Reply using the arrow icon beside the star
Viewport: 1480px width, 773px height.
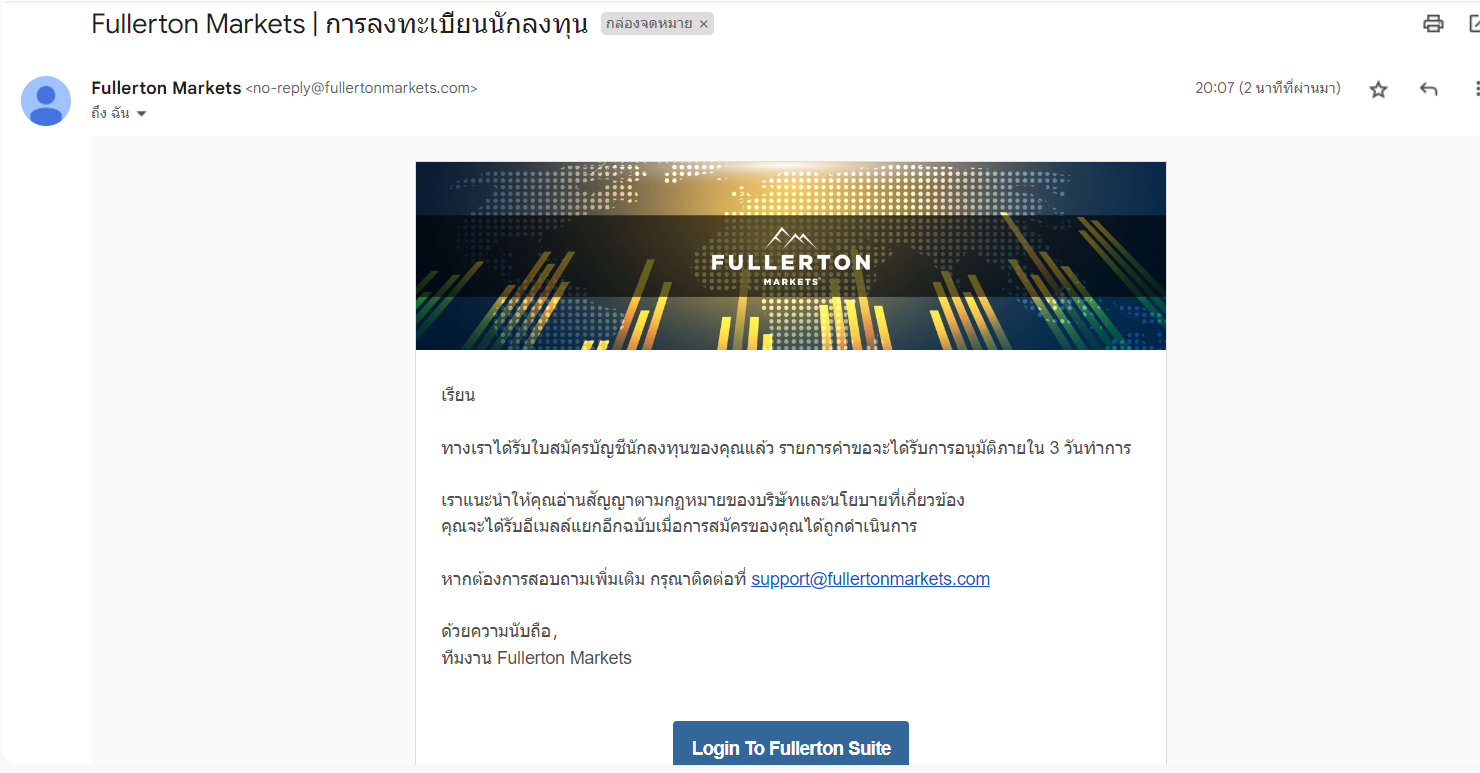point(1429,89)
